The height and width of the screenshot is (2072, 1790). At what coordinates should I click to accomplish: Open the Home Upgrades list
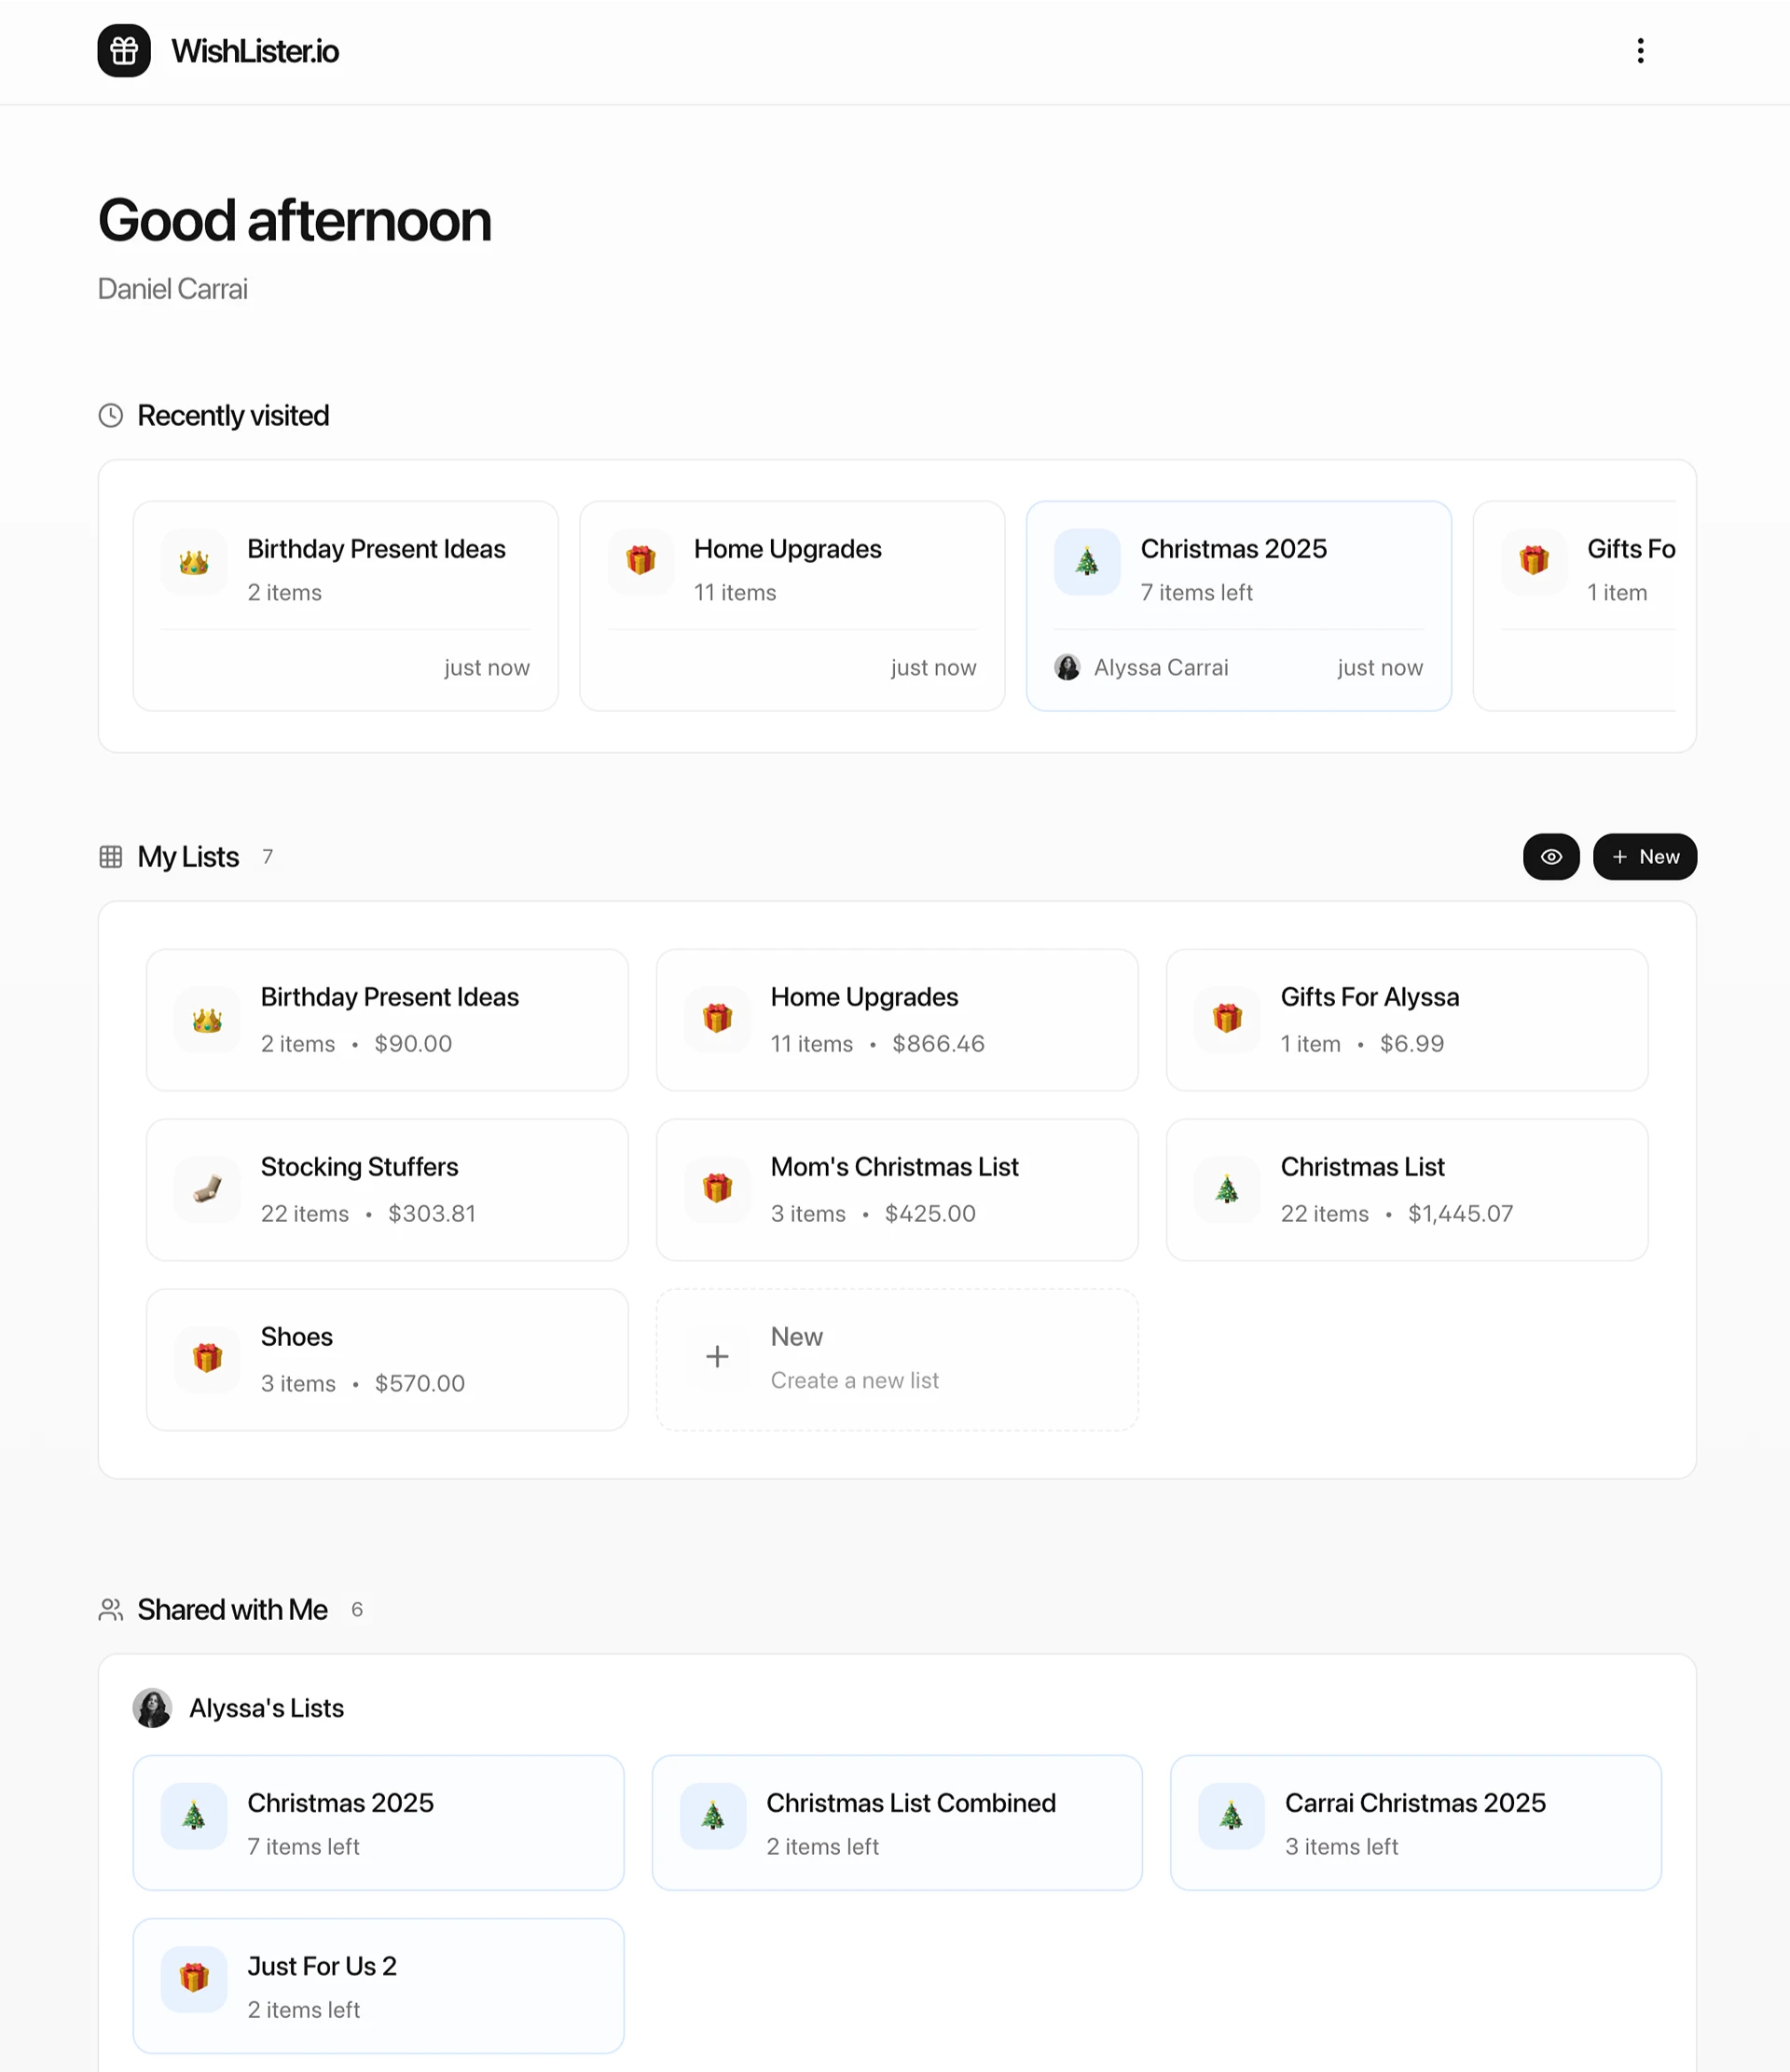(x=896, y=1019)
